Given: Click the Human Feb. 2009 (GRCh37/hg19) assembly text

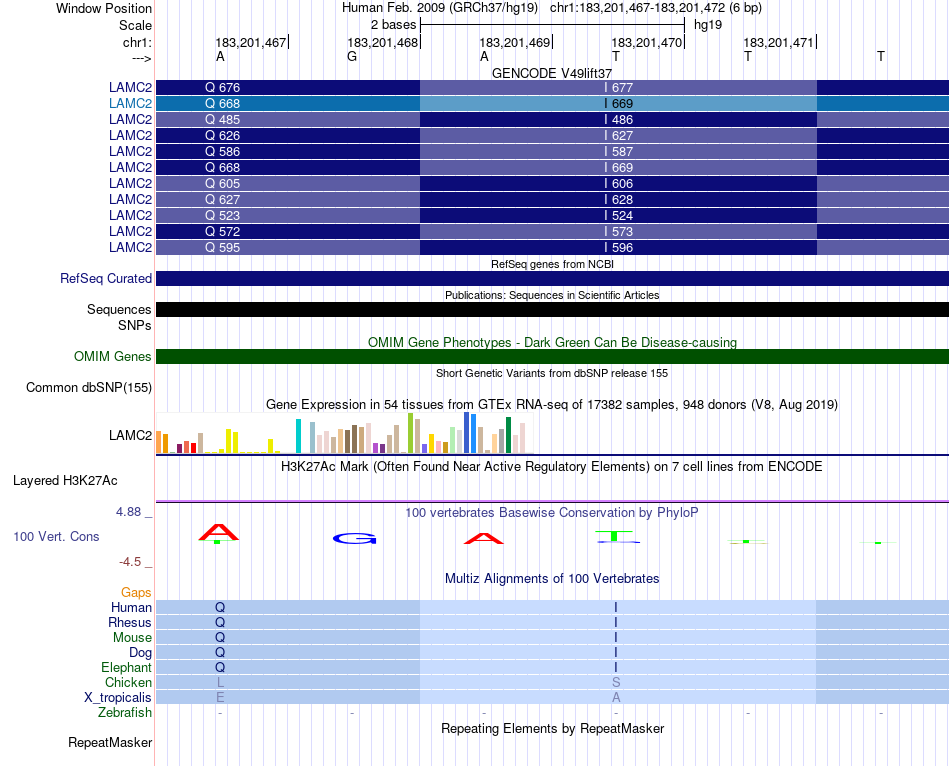Looking at the screenshot, I should click(x=440, y=8).
